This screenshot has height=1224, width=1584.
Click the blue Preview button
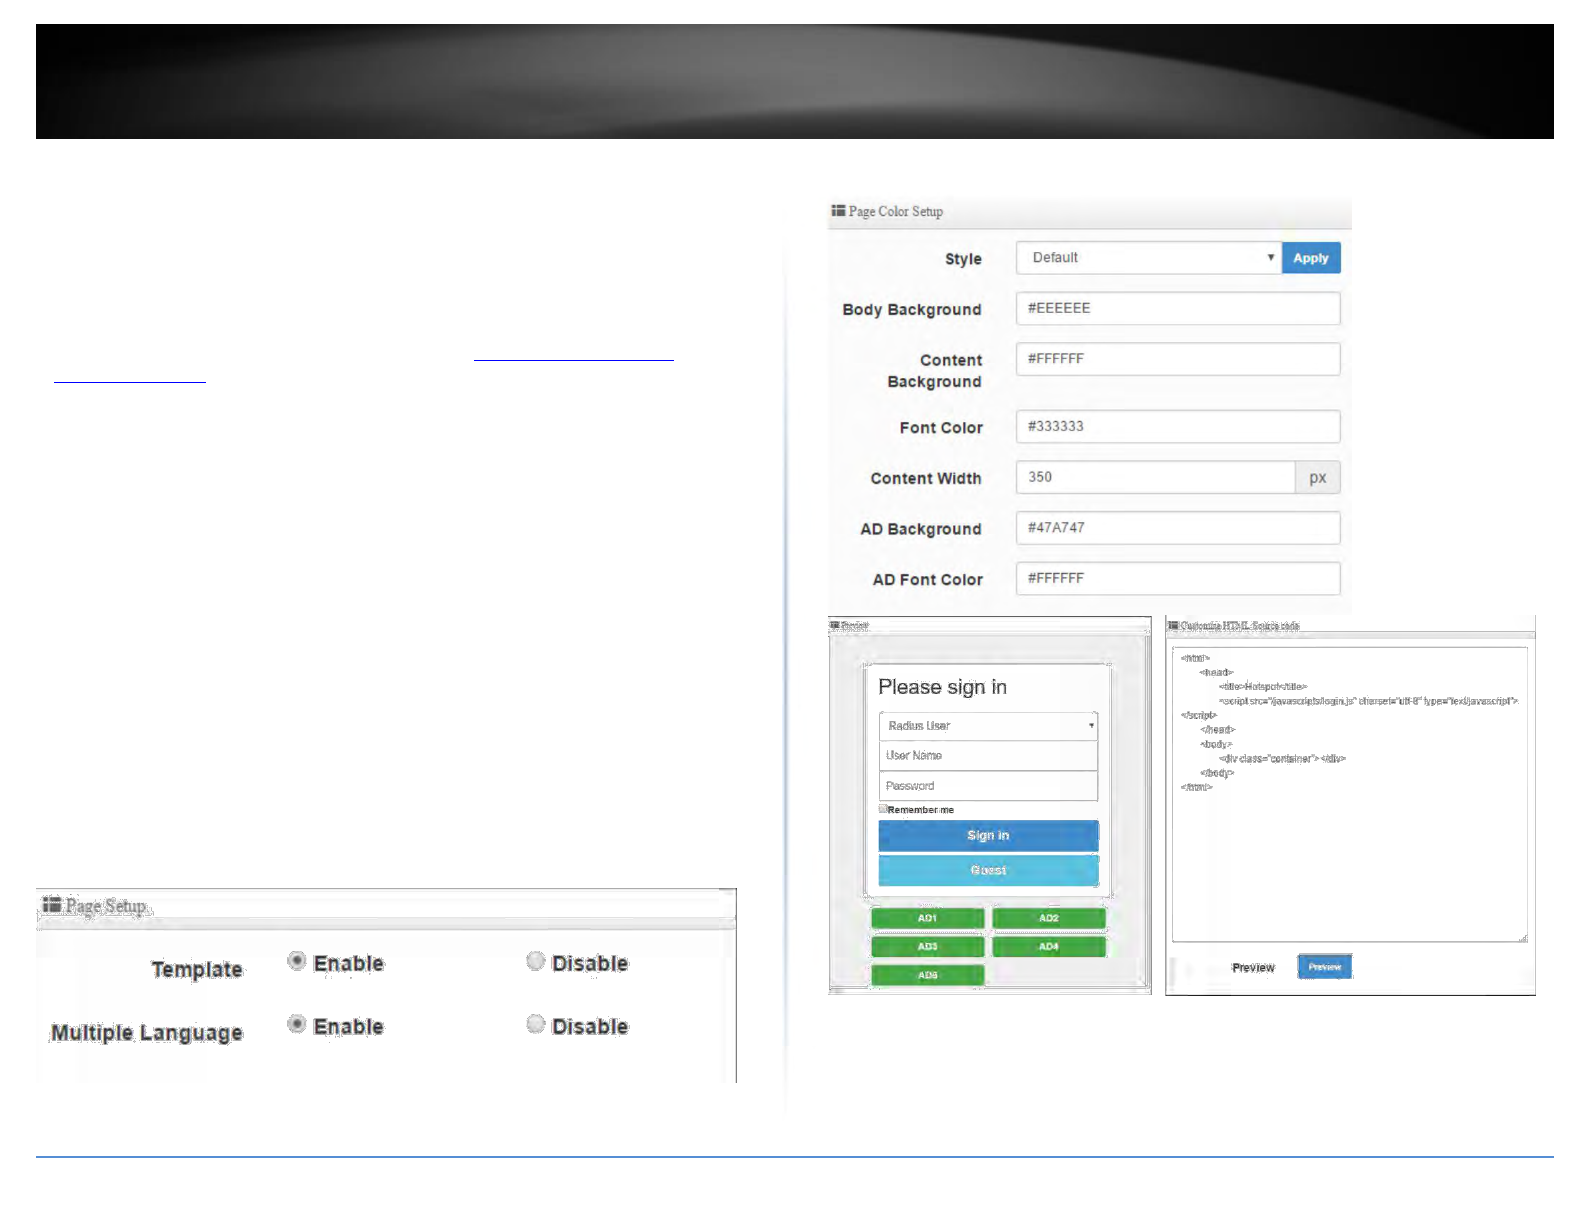[1325, 967]
